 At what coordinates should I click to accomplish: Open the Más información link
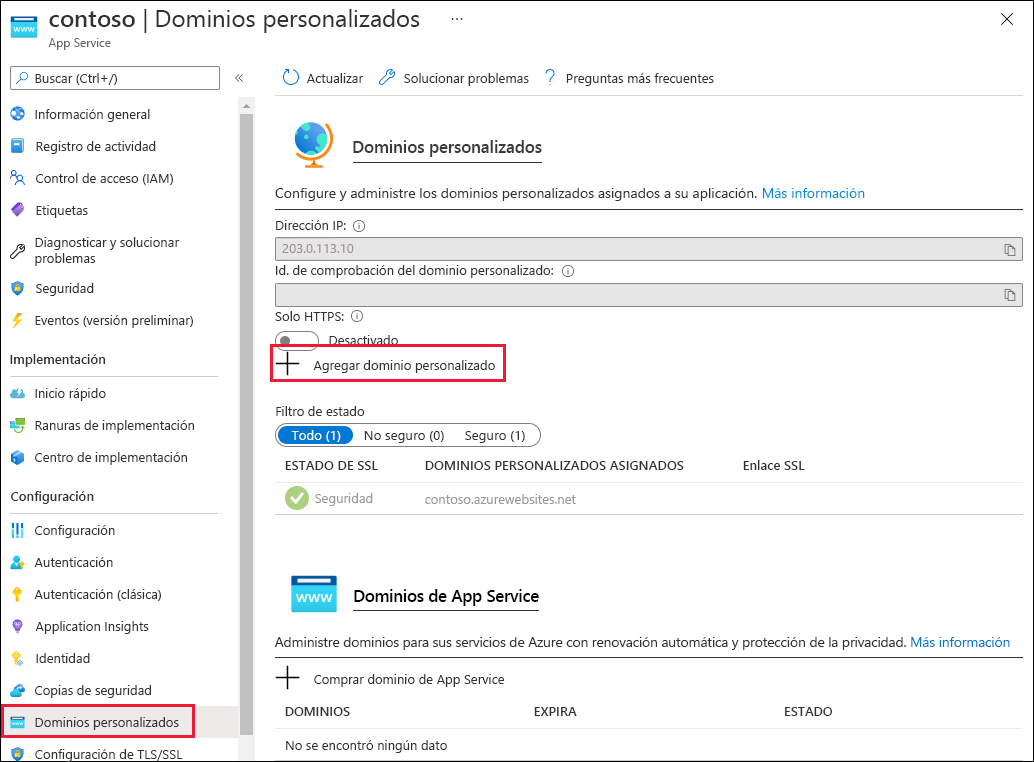pyautogui.click(x=813, y=193)
